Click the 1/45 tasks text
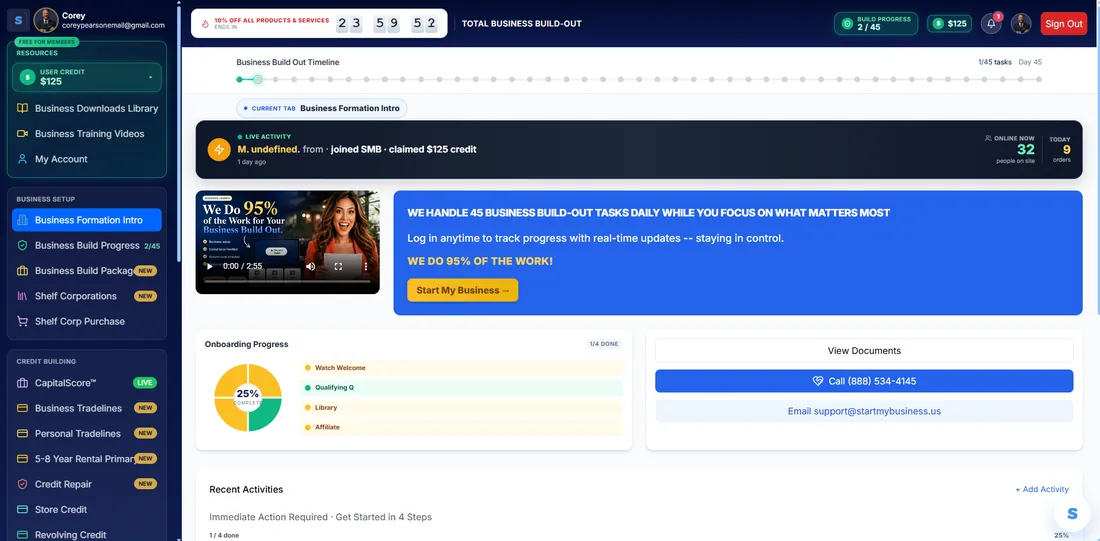Screen dimensions: 1100x541 [995, 62]
